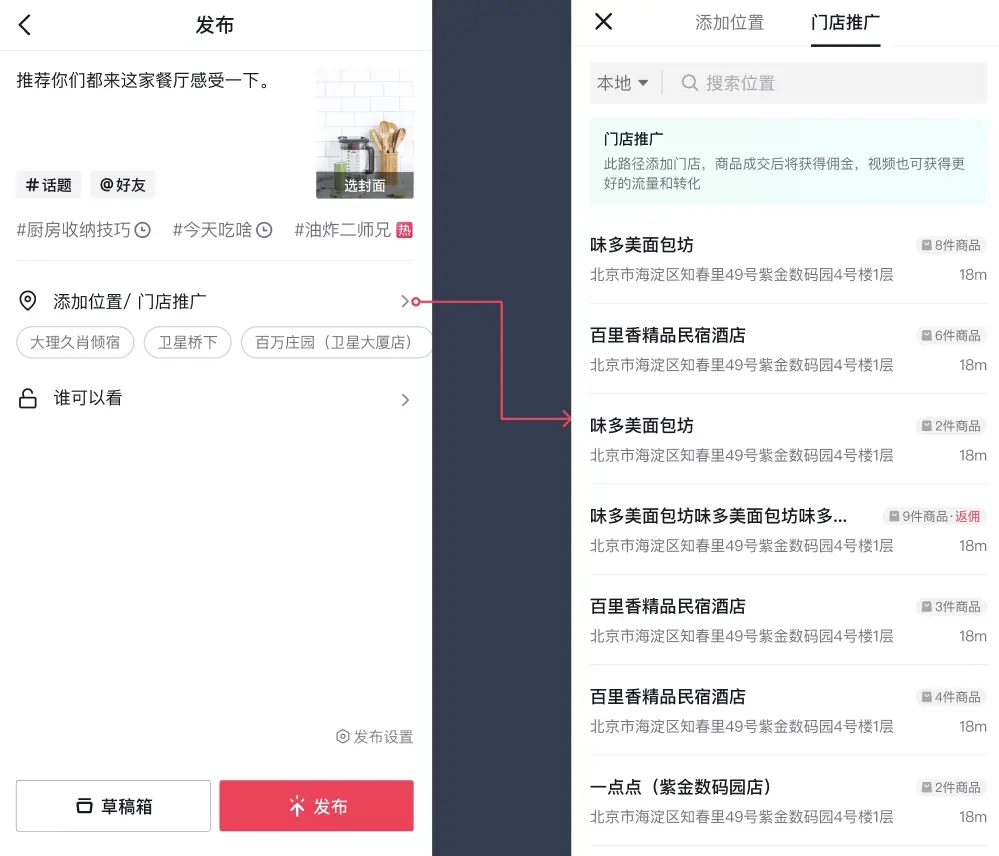Open the 本地 region dropdown
Viewport: 999px width, 856px height.
pyautogui.click(x=622, y=83)
